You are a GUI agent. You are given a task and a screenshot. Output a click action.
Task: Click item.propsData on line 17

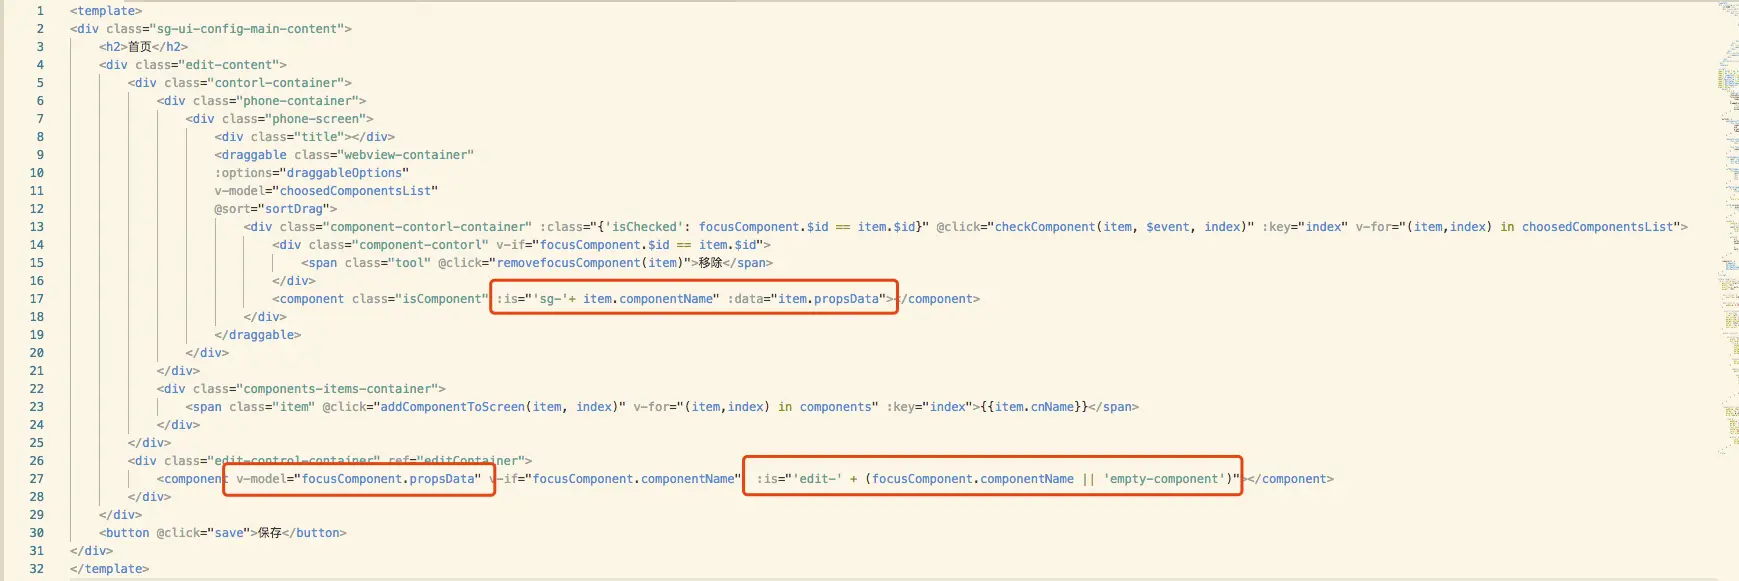(829, 299)
